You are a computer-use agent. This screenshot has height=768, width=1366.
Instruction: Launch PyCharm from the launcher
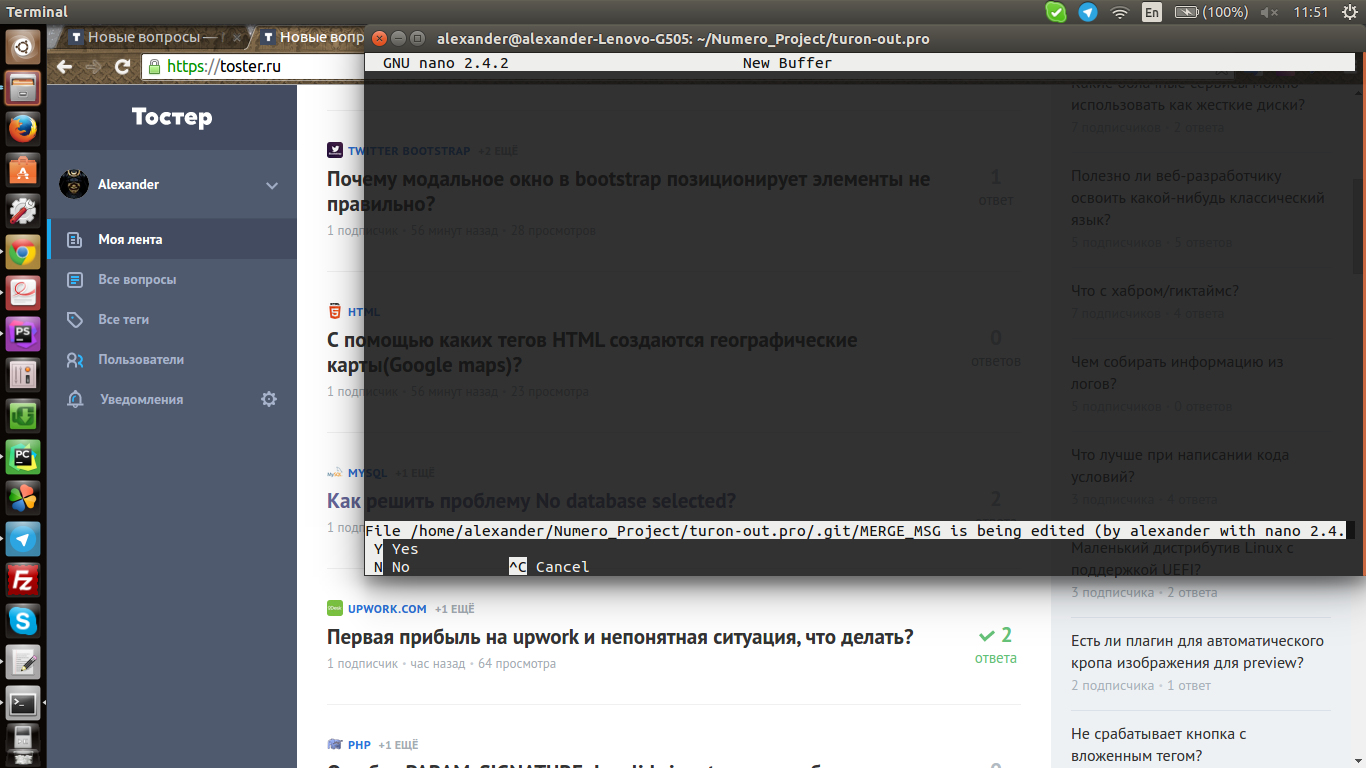tap(23, 457)
